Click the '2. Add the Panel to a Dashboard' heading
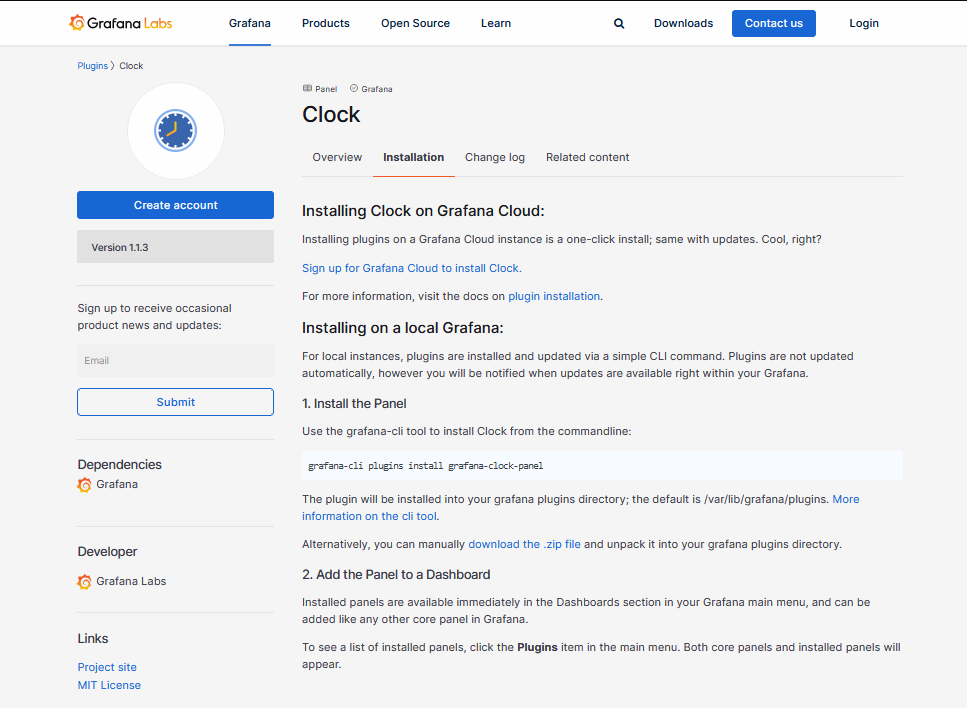This screenshot has width=967, height=708. 396,575
